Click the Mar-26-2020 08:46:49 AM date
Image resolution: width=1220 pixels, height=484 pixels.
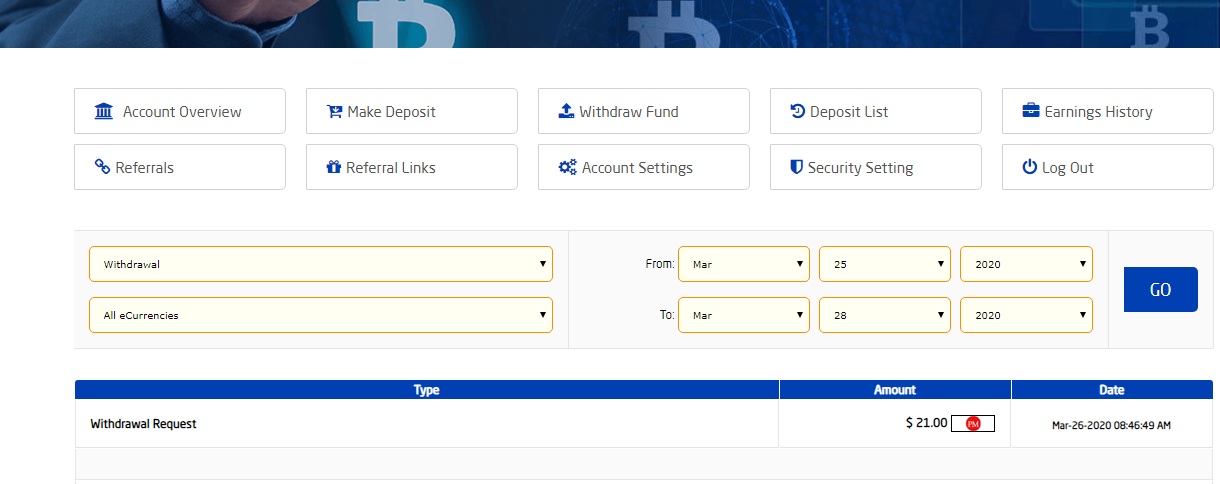point(1111,425)
